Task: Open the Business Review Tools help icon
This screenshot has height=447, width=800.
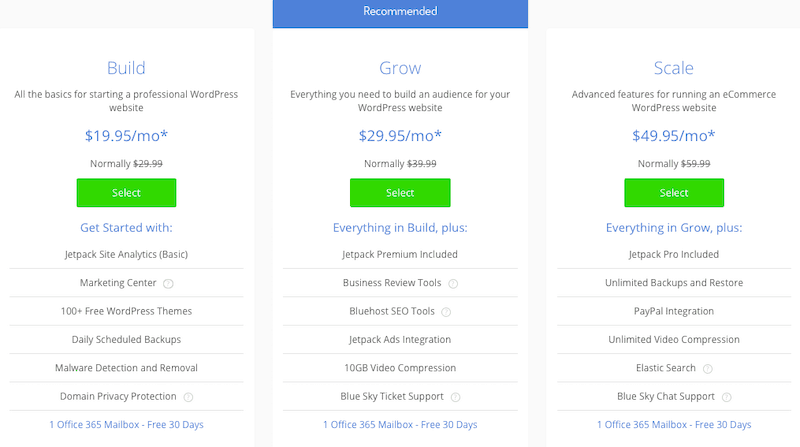Action: click(453, 283)
